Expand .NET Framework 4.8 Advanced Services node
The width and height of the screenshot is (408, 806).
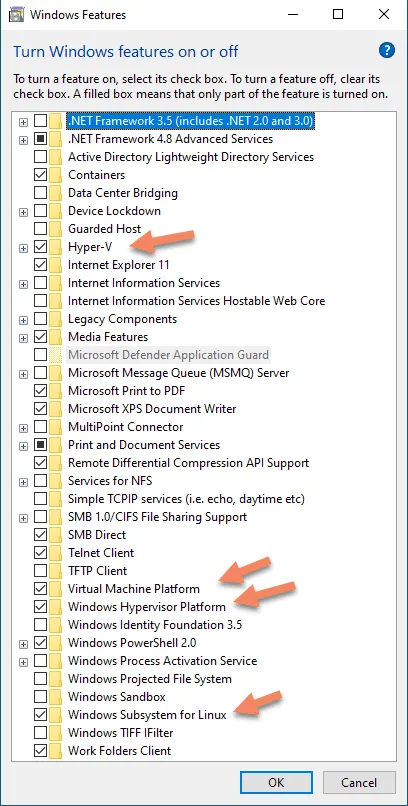point(23,140)
